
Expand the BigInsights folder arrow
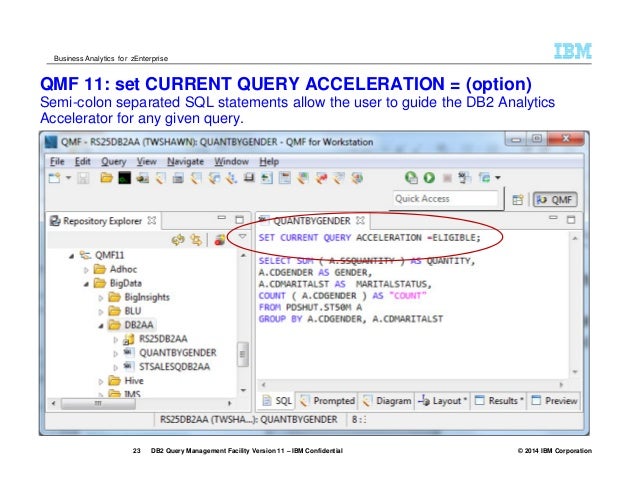101,298
